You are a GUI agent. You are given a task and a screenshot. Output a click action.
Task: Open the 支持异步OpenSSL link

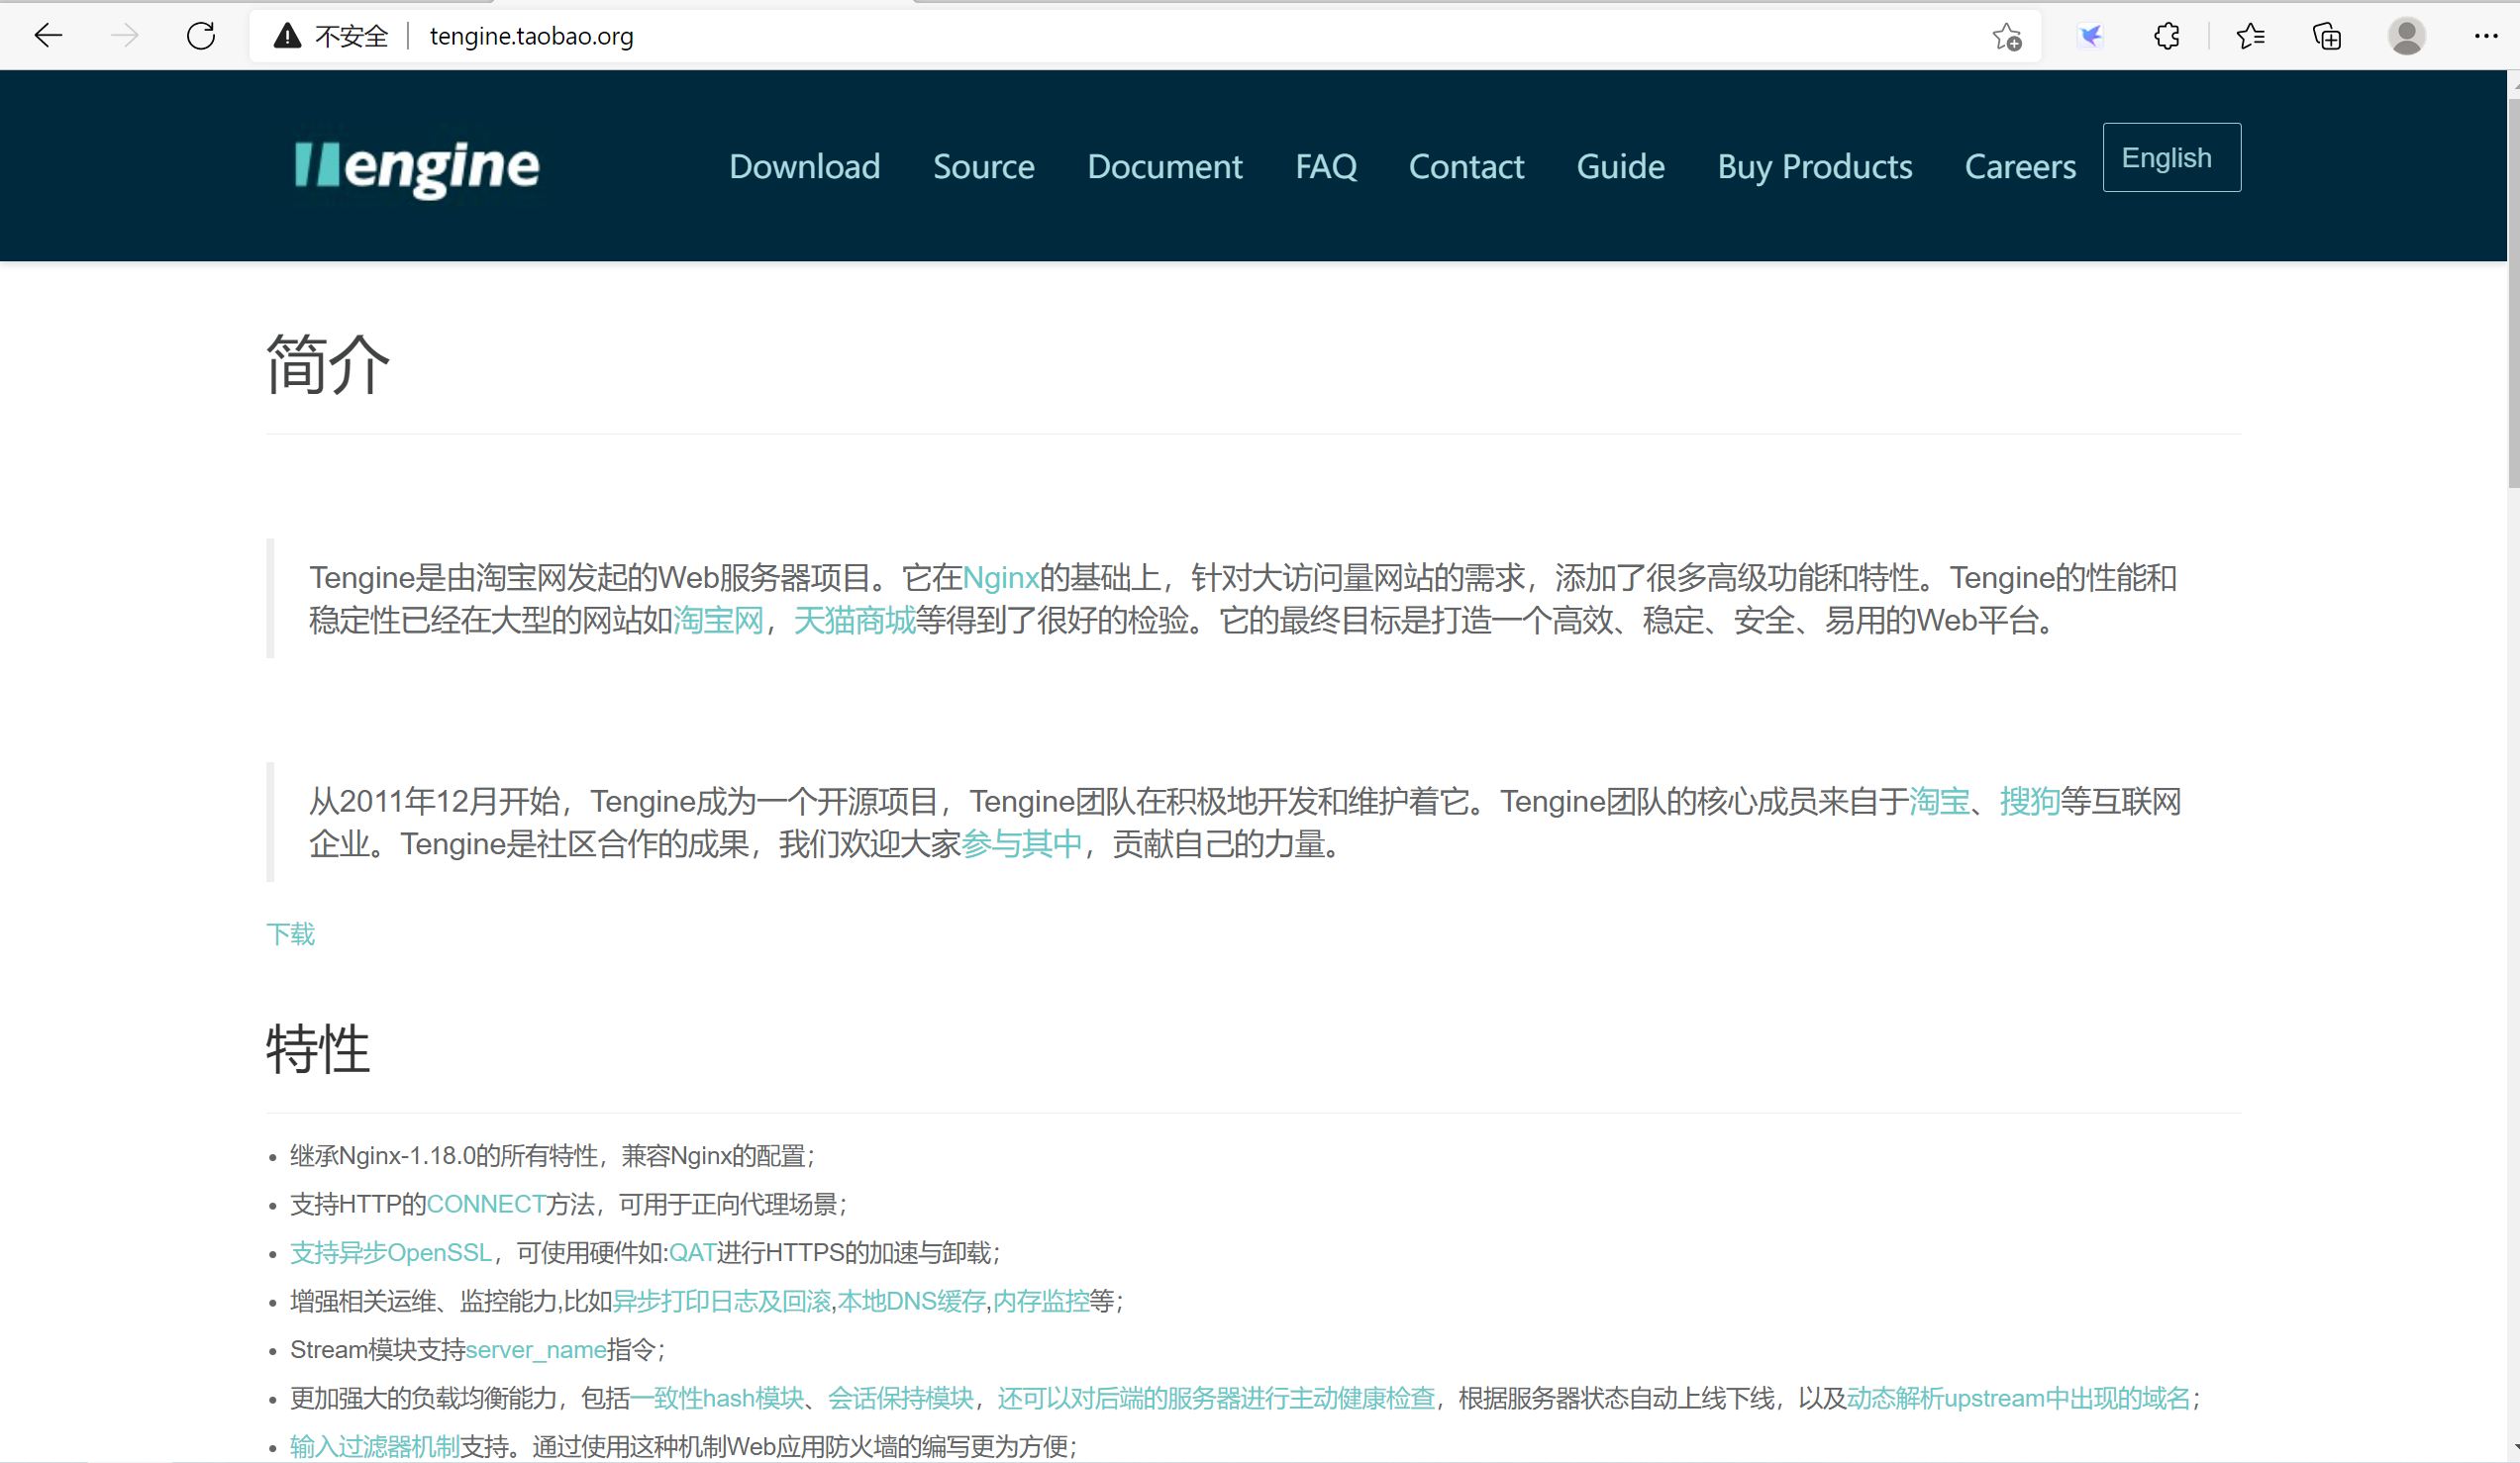[390, 1252]
